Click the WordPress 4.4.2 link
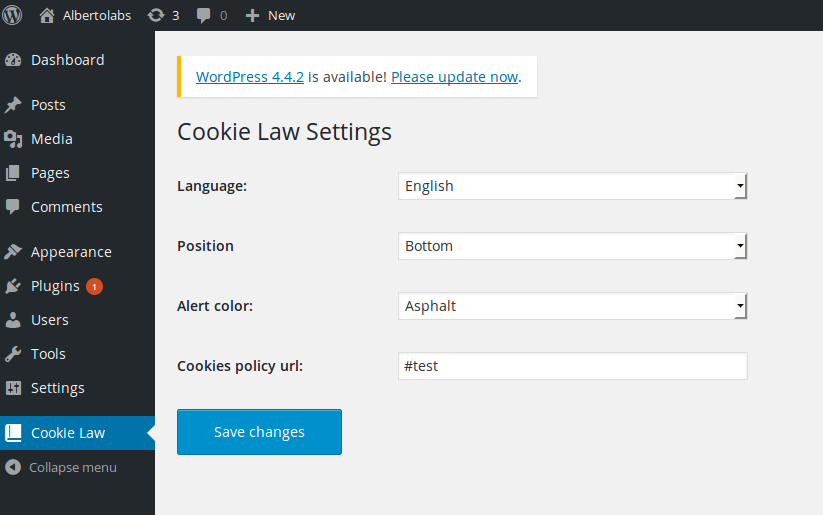Viewport: 823px width, 515px height. click(250, 77)
